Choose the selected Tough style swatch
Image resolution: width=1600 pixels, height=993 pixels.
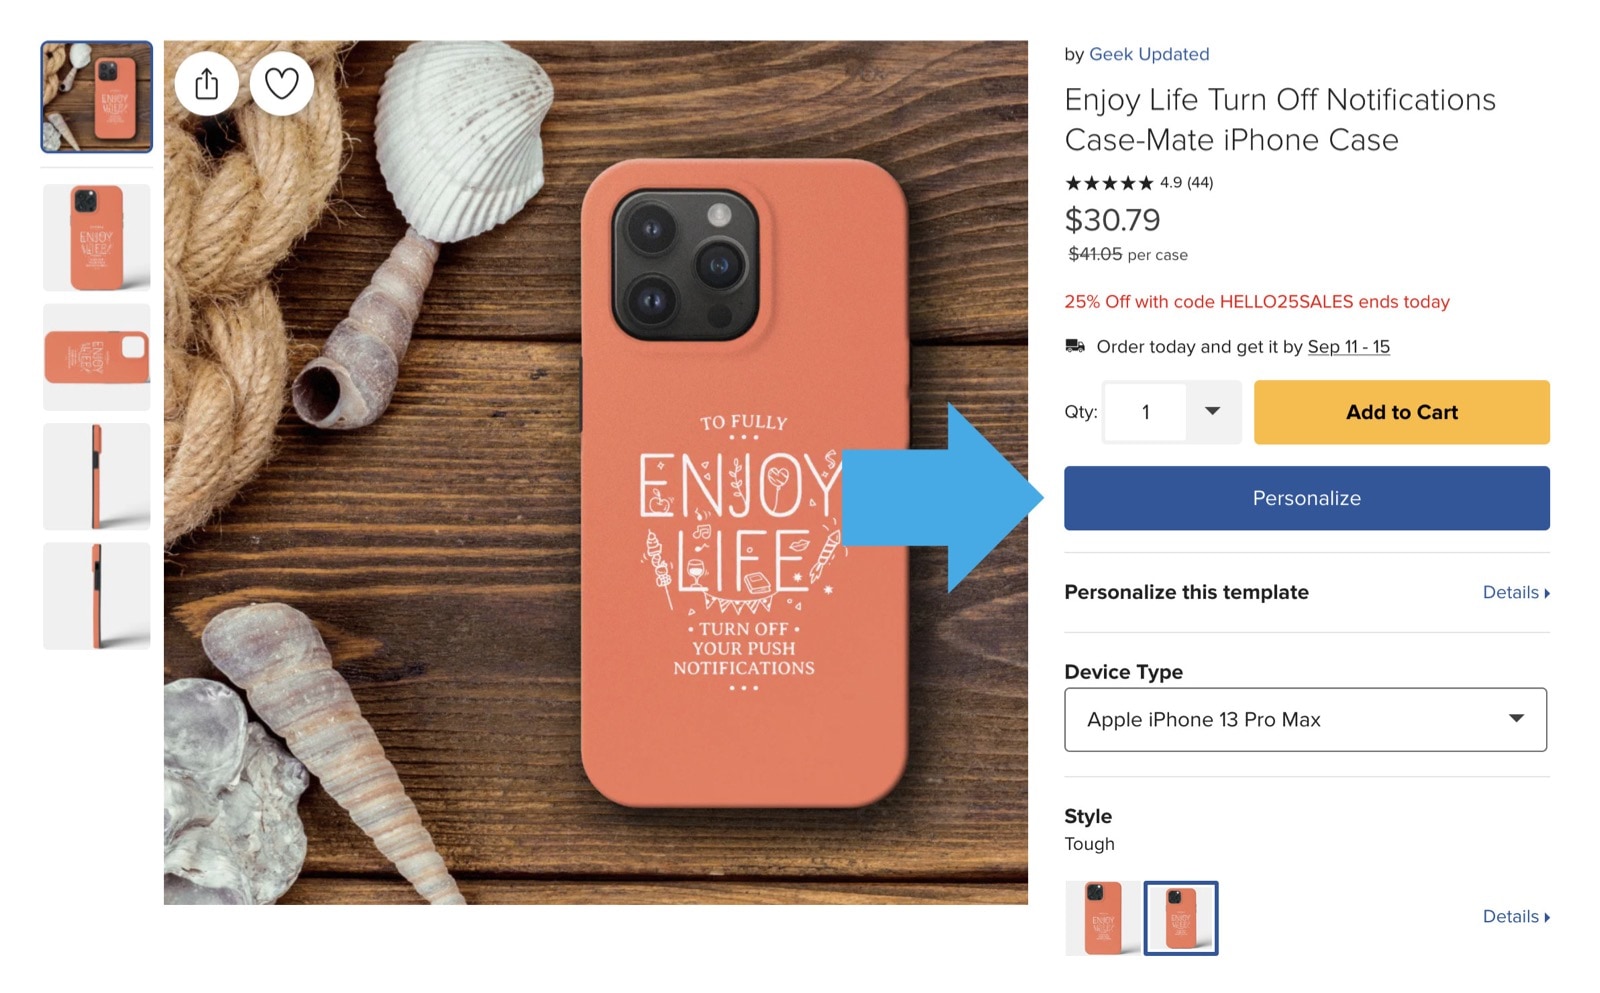coord(1181,918)
